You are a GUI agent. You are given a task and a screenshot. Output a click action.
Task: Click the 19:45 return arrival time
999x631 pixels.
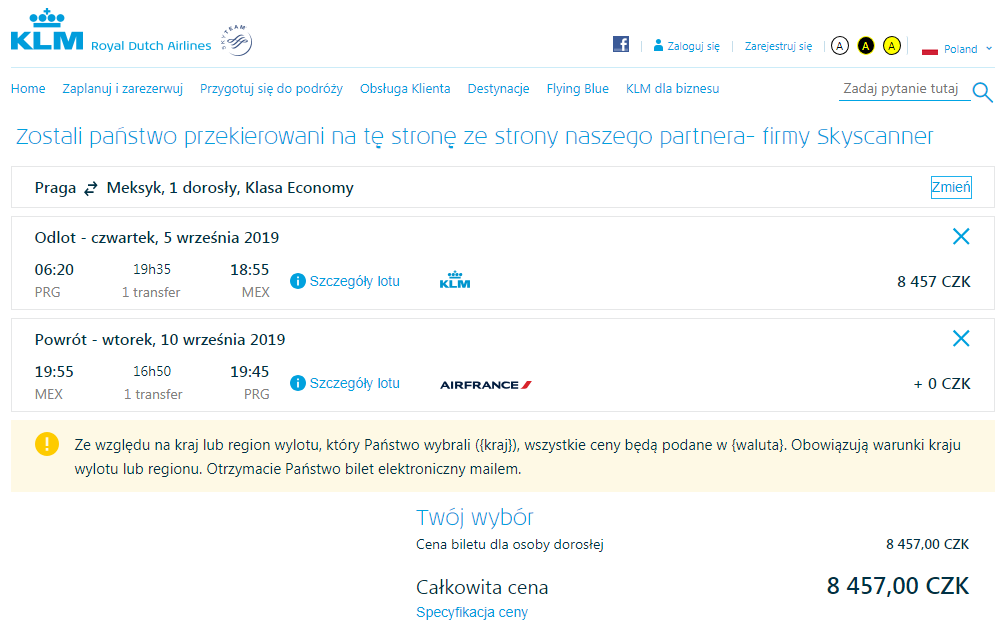point(250,372)
